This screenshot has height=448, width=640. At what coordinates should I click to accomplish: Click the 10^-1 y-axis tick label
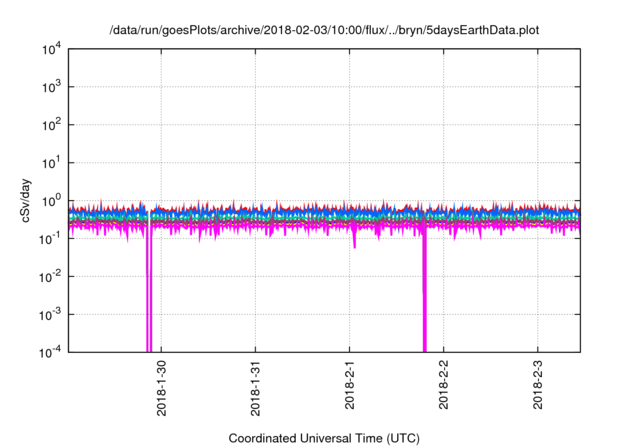(51, 239)
